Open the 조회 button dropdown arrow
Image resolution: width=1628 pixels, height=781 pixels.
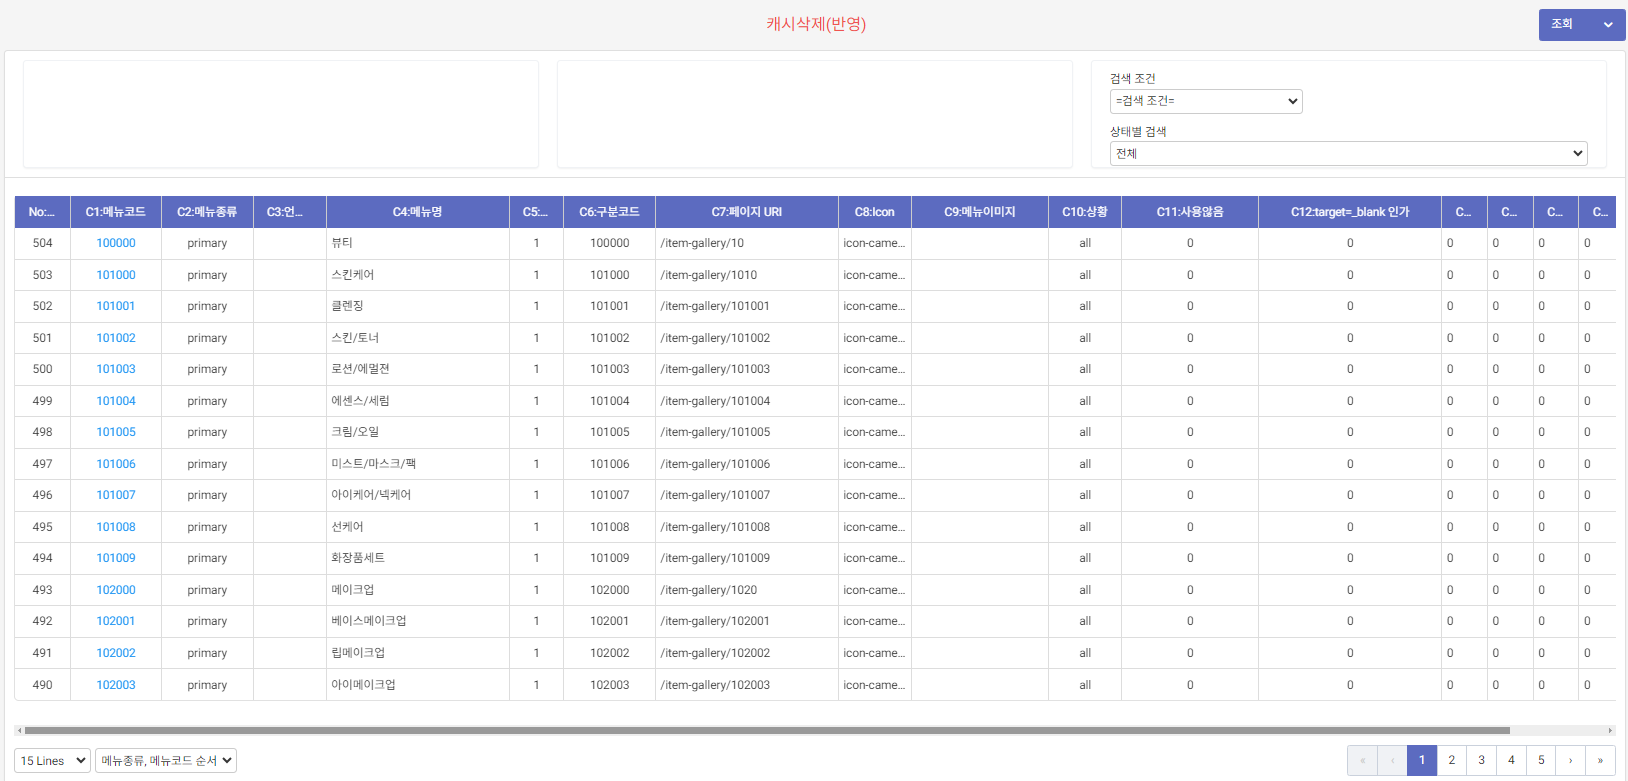tap(1608, 24)
